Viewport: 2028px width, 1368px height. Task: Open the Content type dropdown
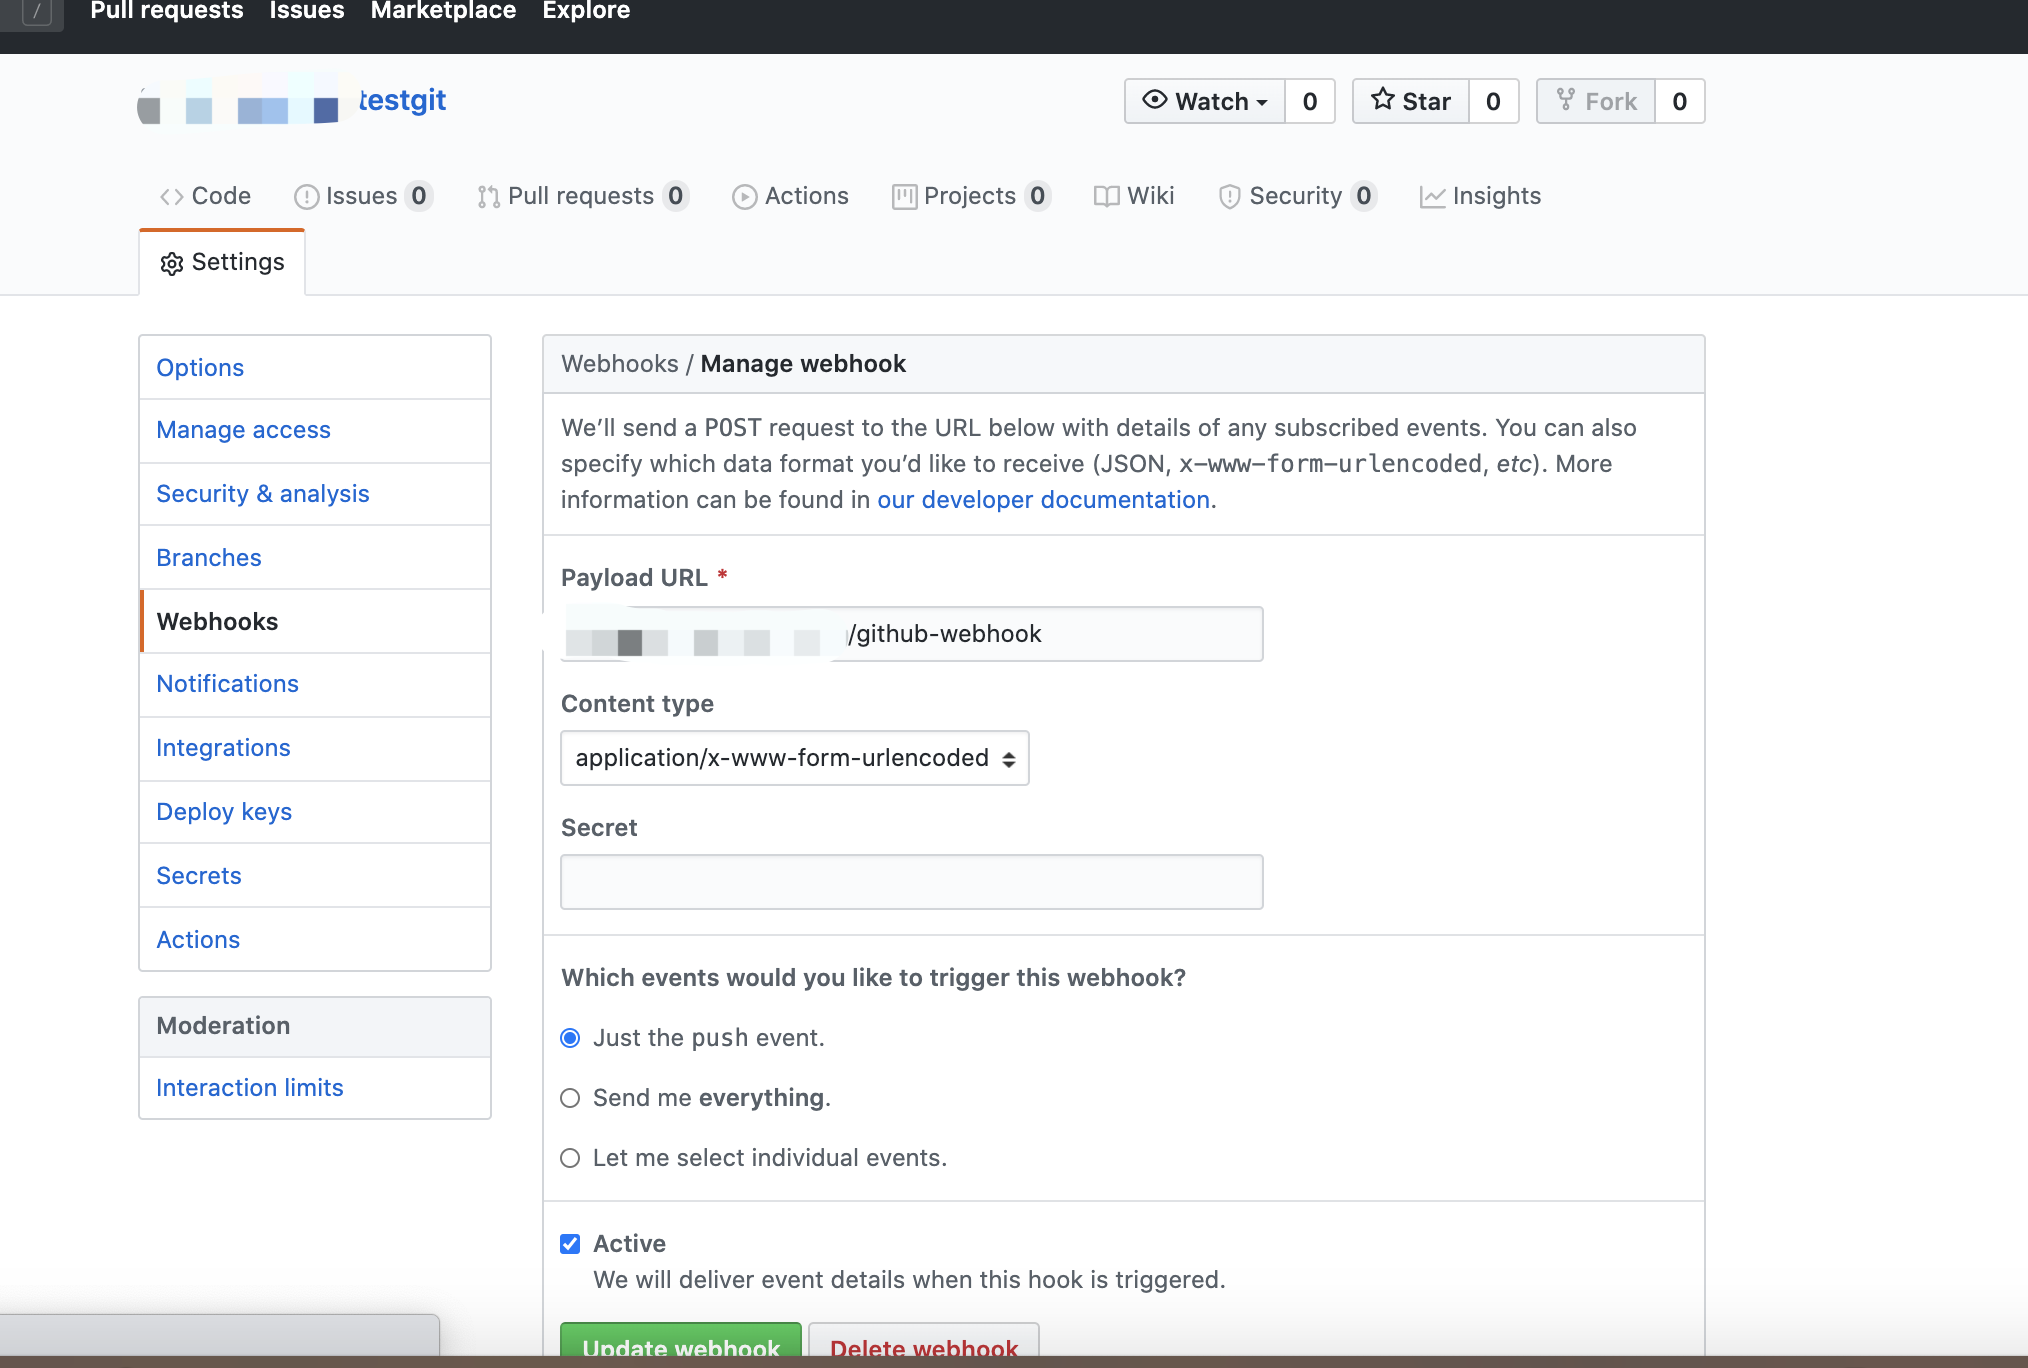click(794, 758)
